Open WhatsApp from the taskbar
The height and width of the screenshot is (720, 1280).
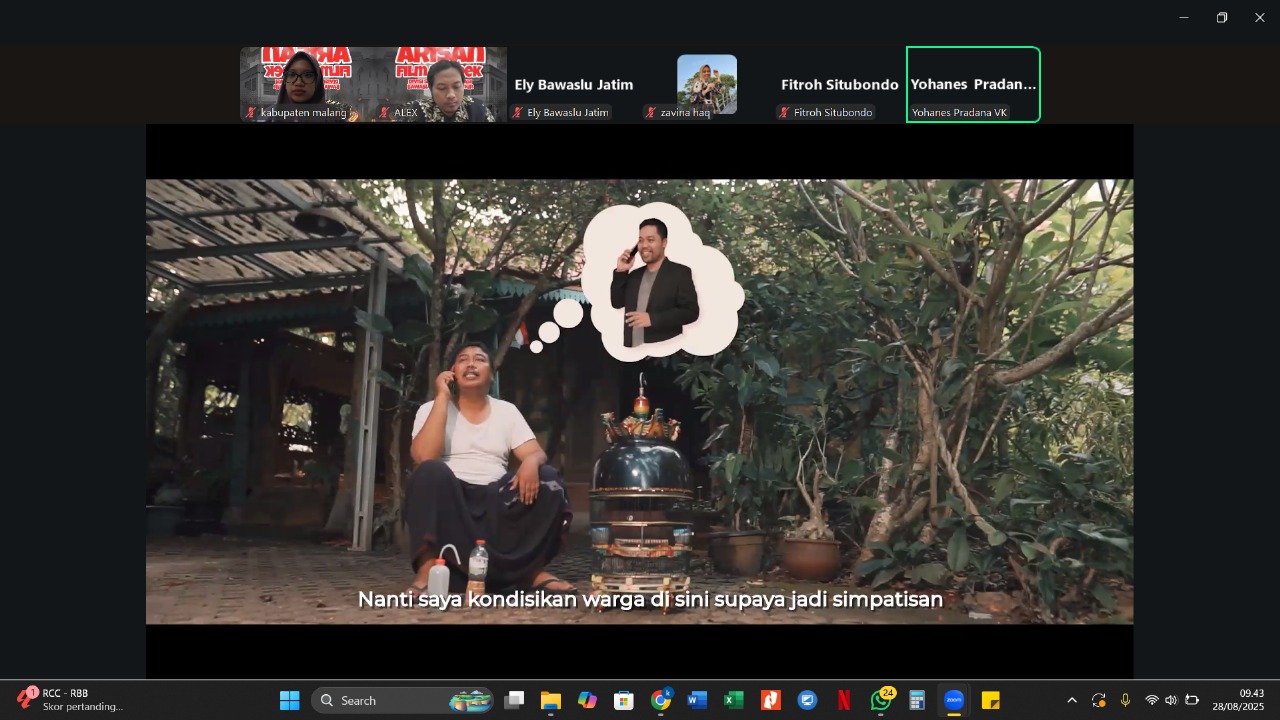(881, 700)
